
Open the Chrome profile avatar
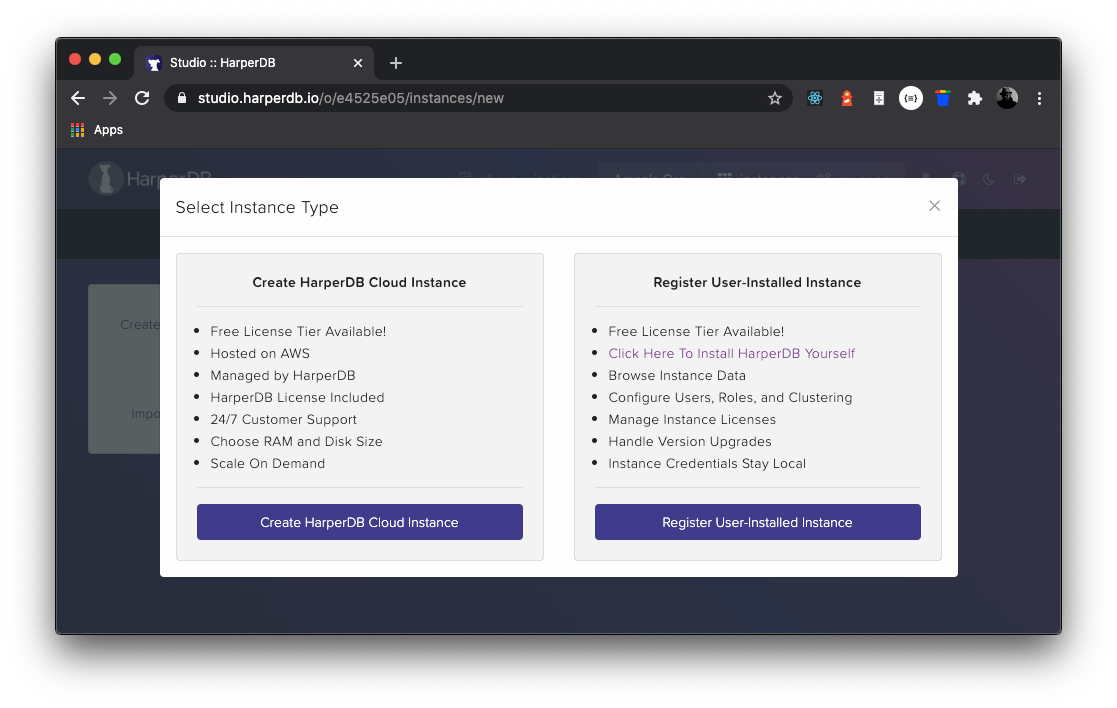[1007, 98]
